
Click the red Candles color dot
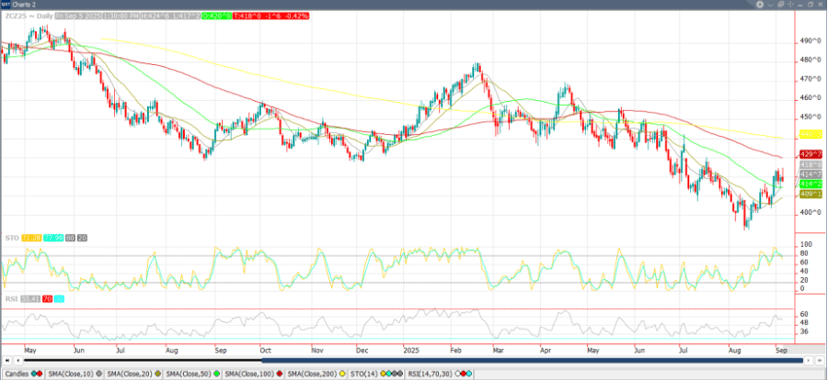(x=40, y=374)
